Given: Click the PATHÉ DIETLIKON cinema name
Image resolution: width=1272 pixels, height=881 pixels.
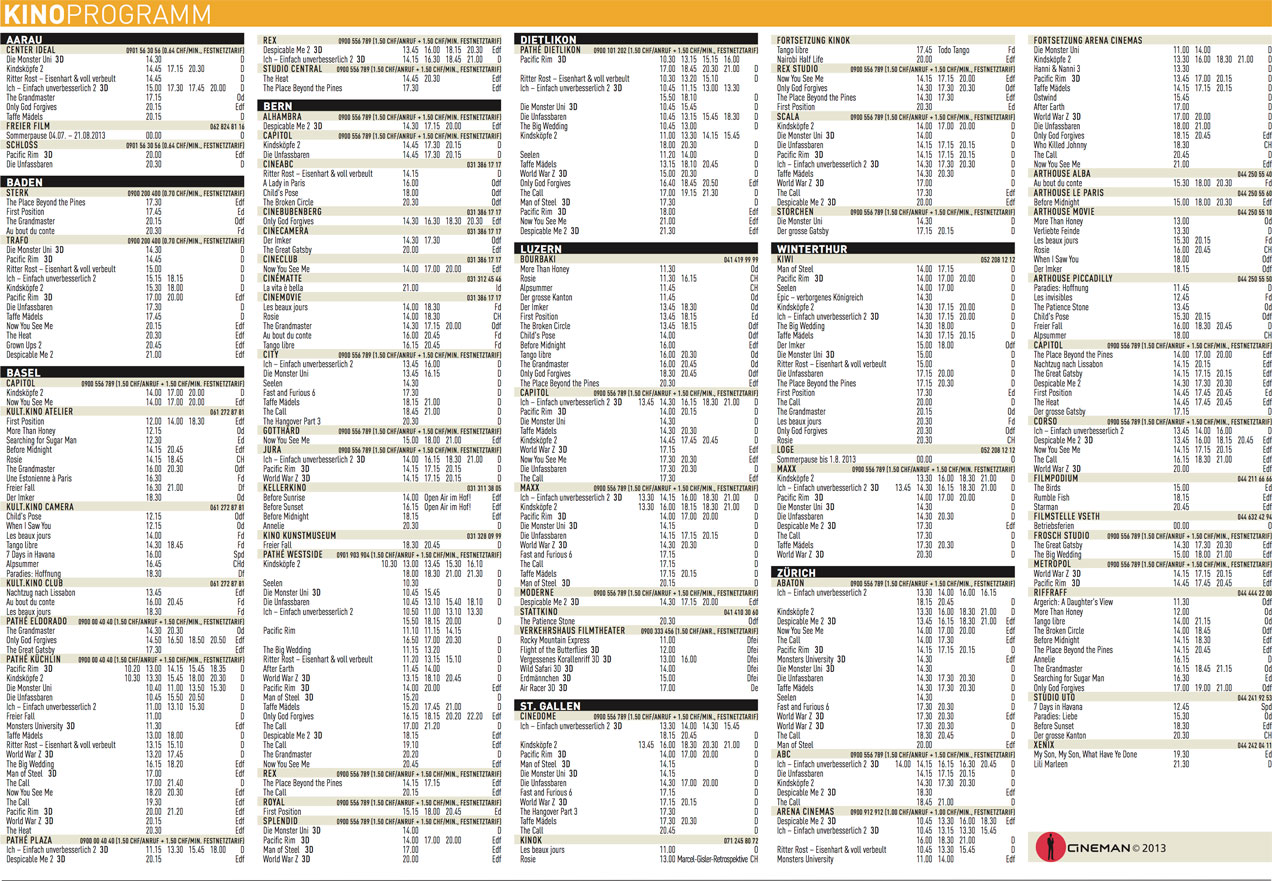Looking at the screenshot, I should coord(551,49).
